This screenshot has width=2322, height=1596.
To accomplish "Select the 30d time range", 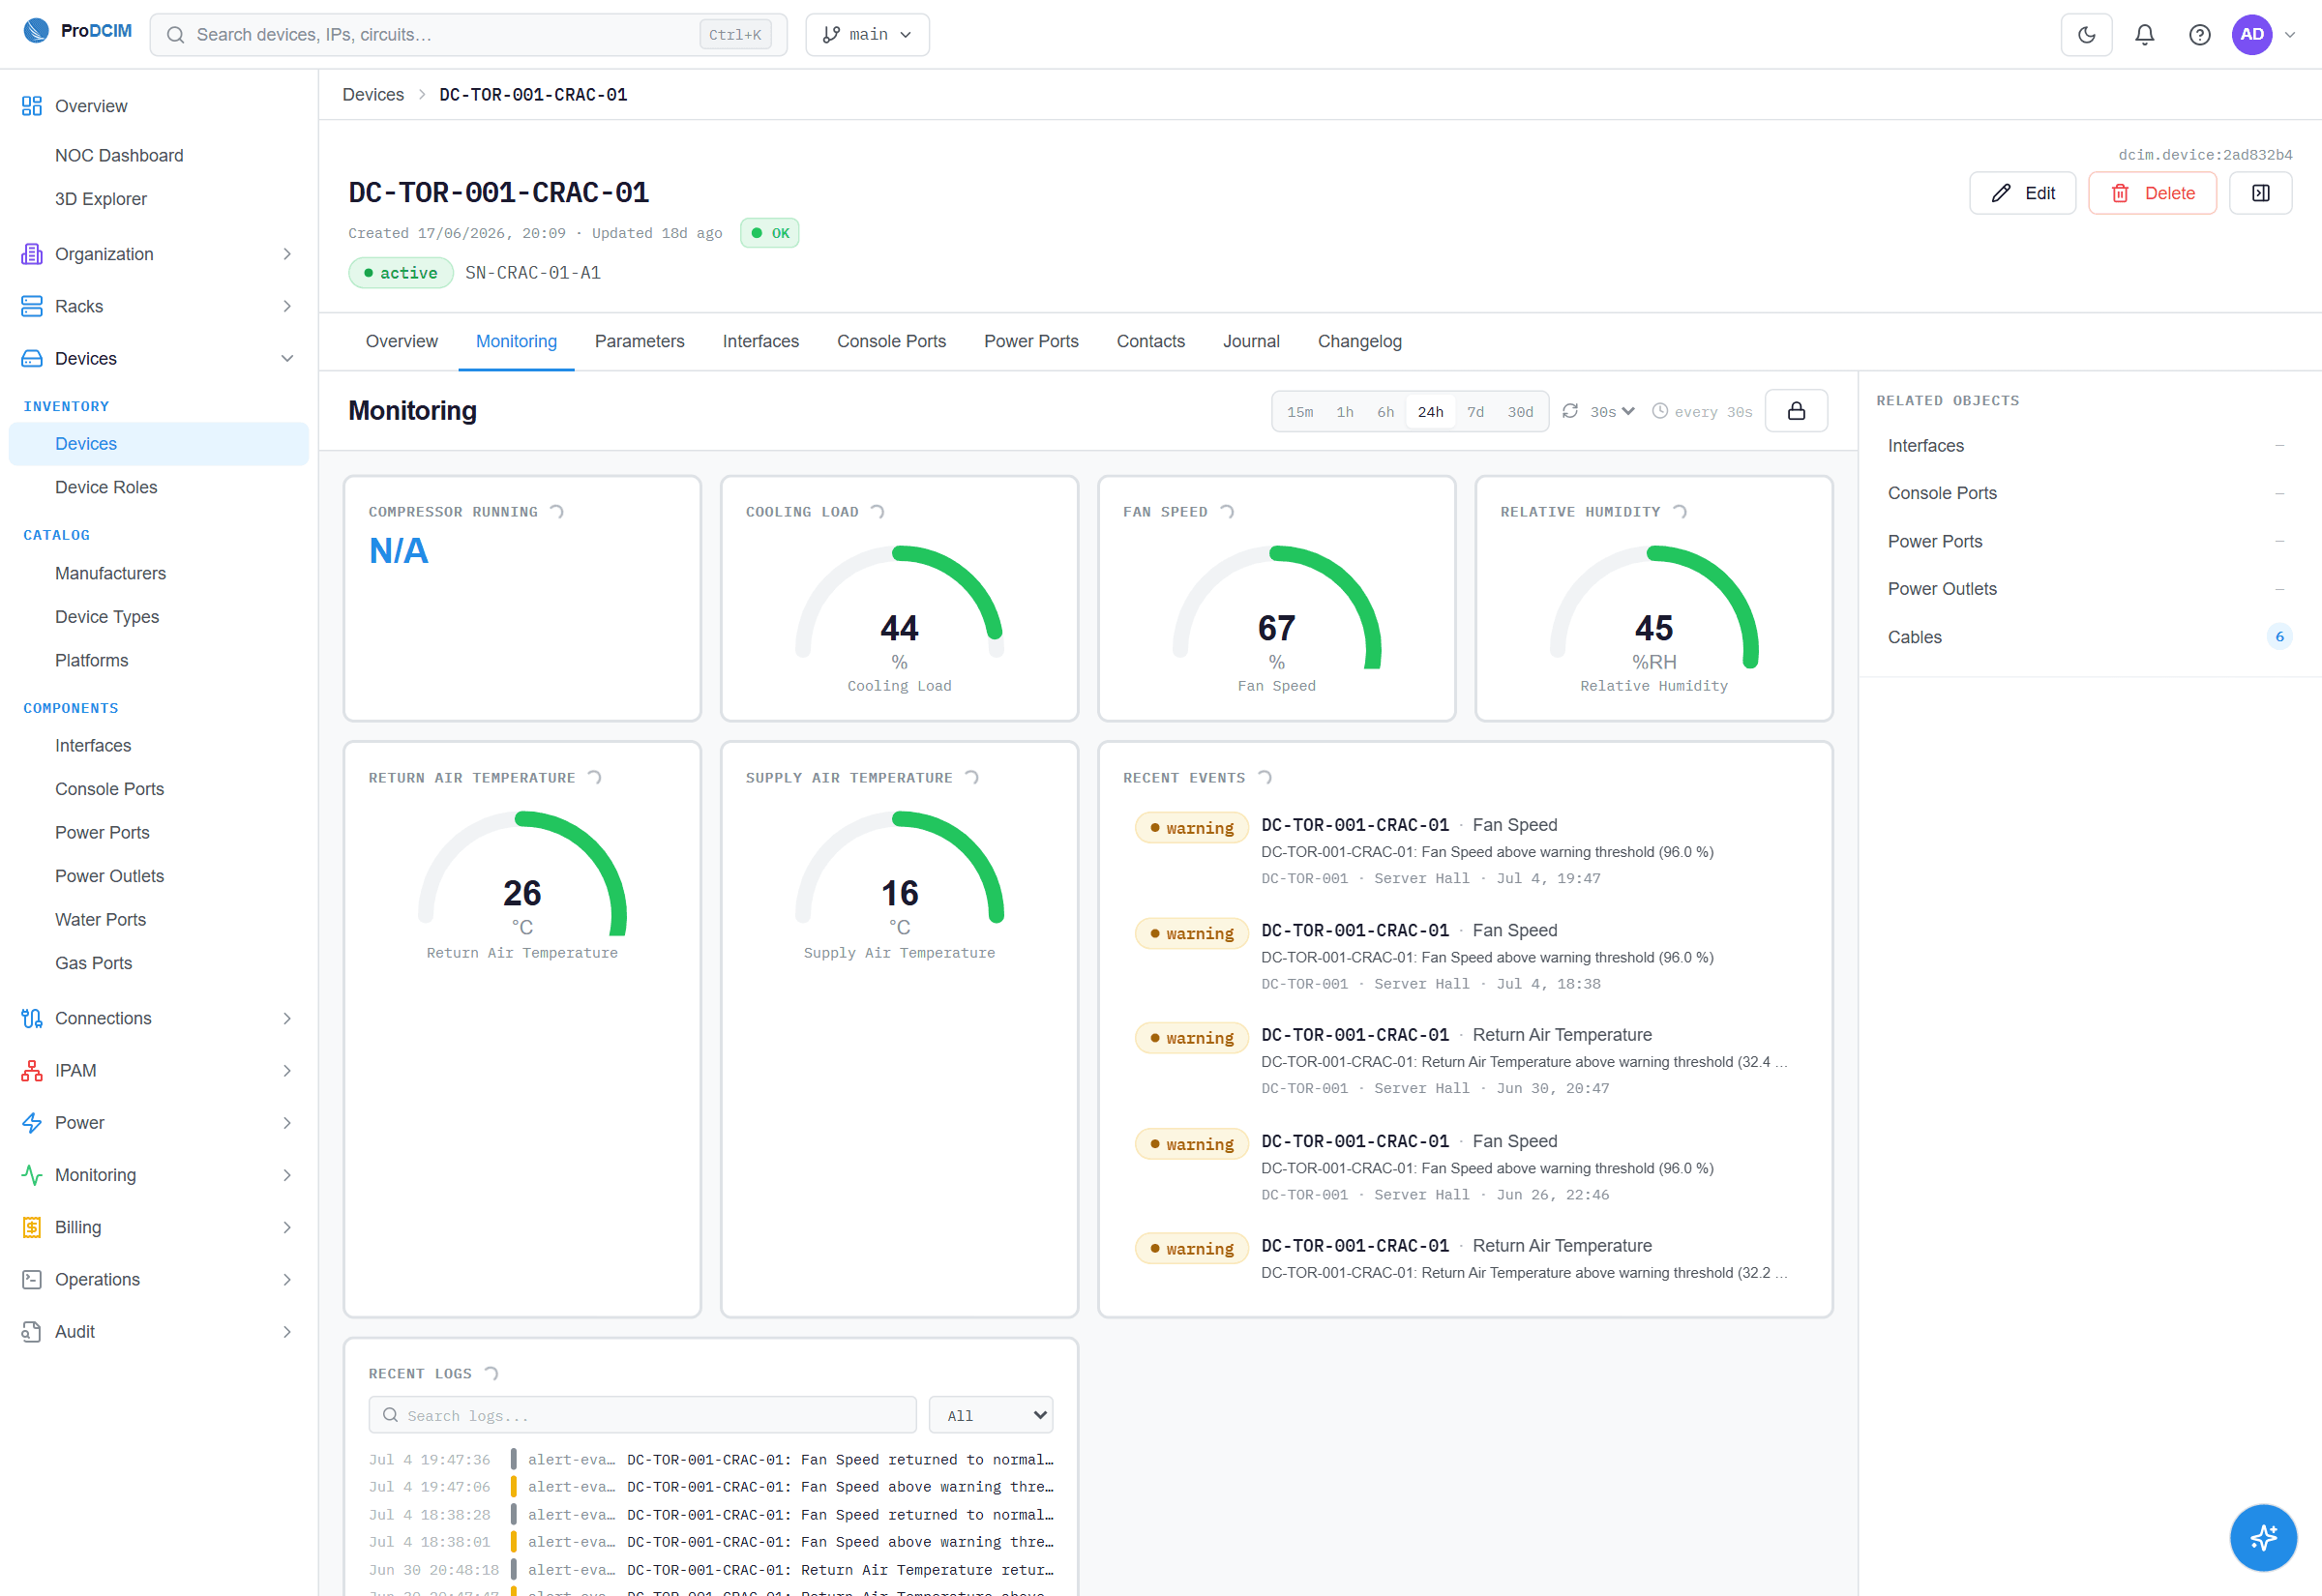I will point(1519,412).
